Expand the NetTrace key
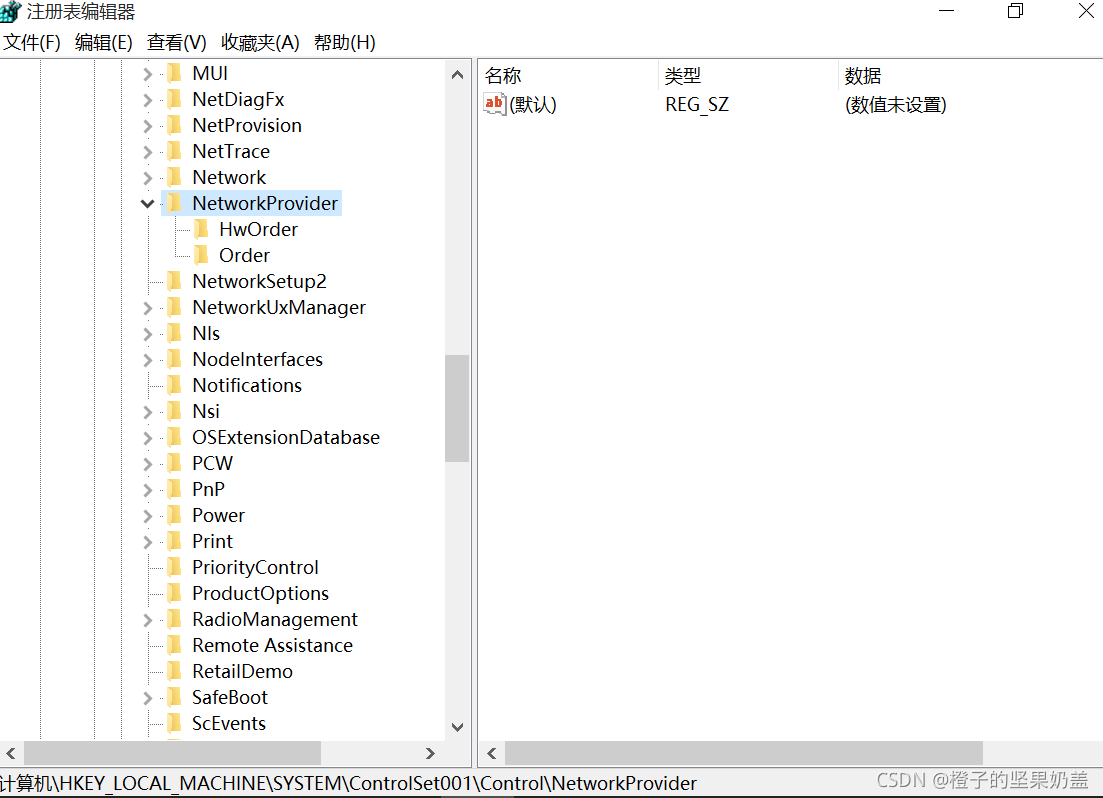1103x798 pixels. coord(147,152)
